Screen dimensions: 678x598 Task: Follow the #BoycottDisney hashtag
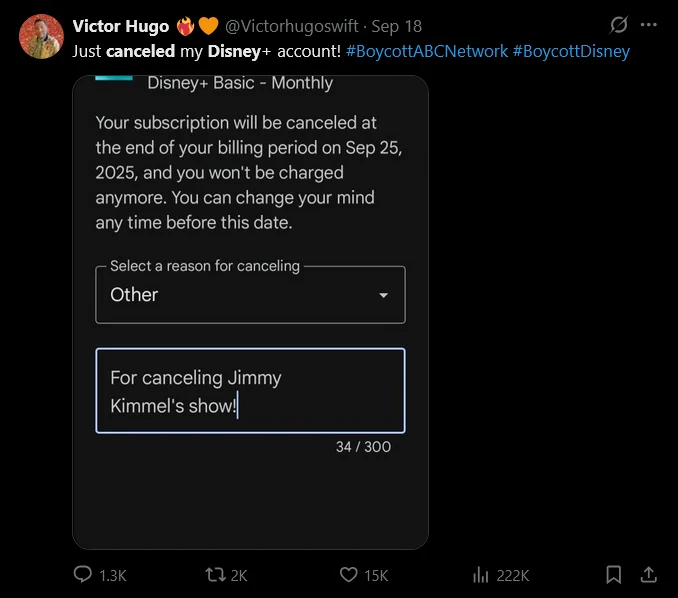click(x=571, y=50)
